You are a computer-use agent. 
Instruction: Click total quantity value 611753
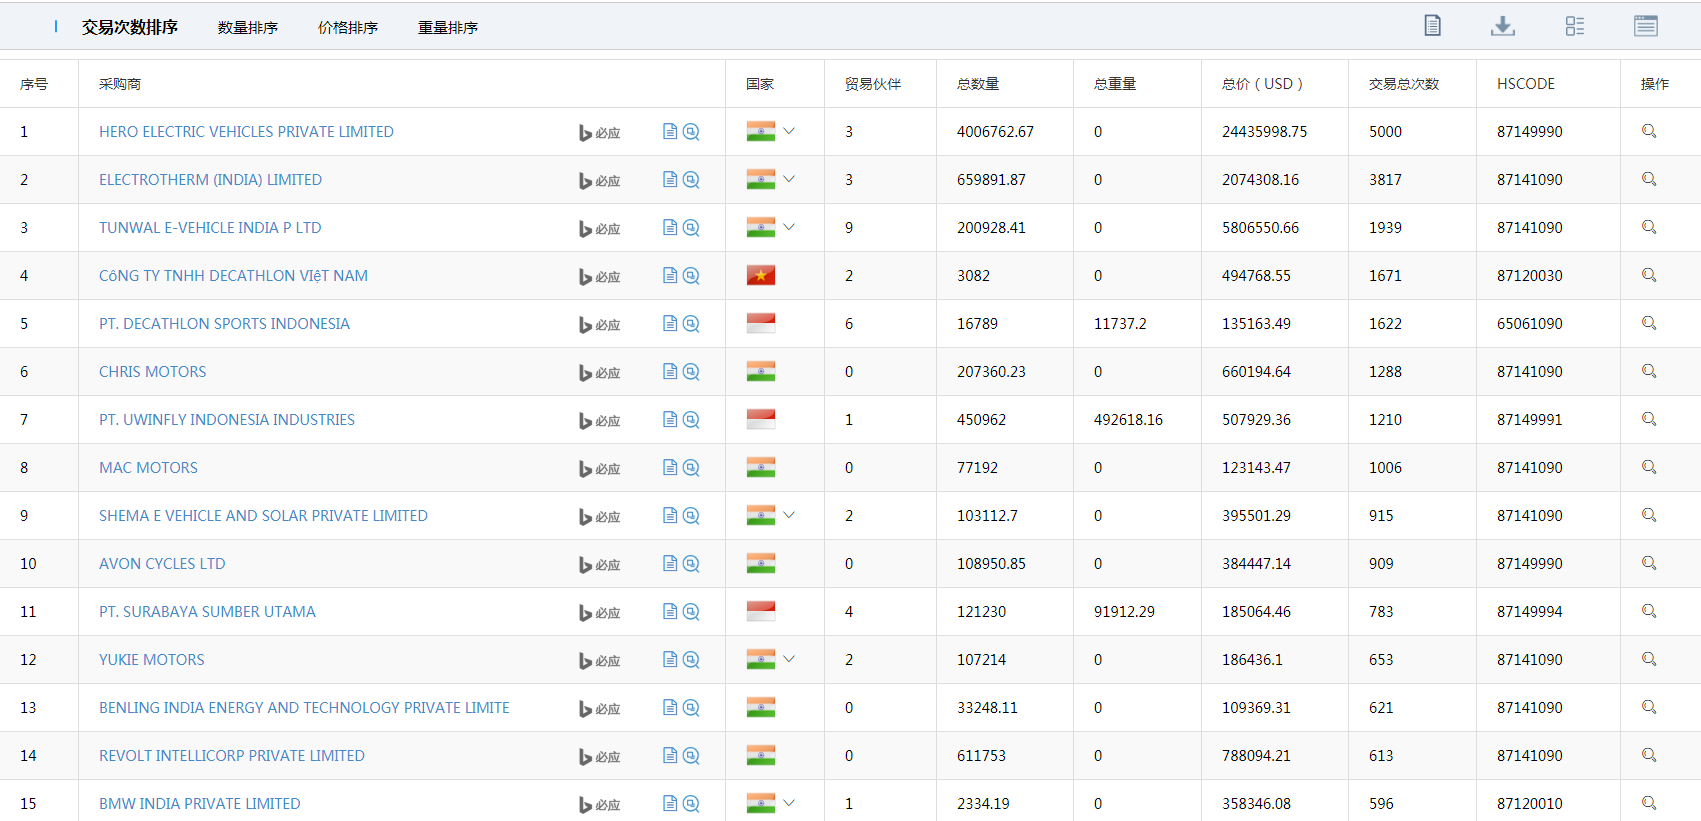pos(981,756)
